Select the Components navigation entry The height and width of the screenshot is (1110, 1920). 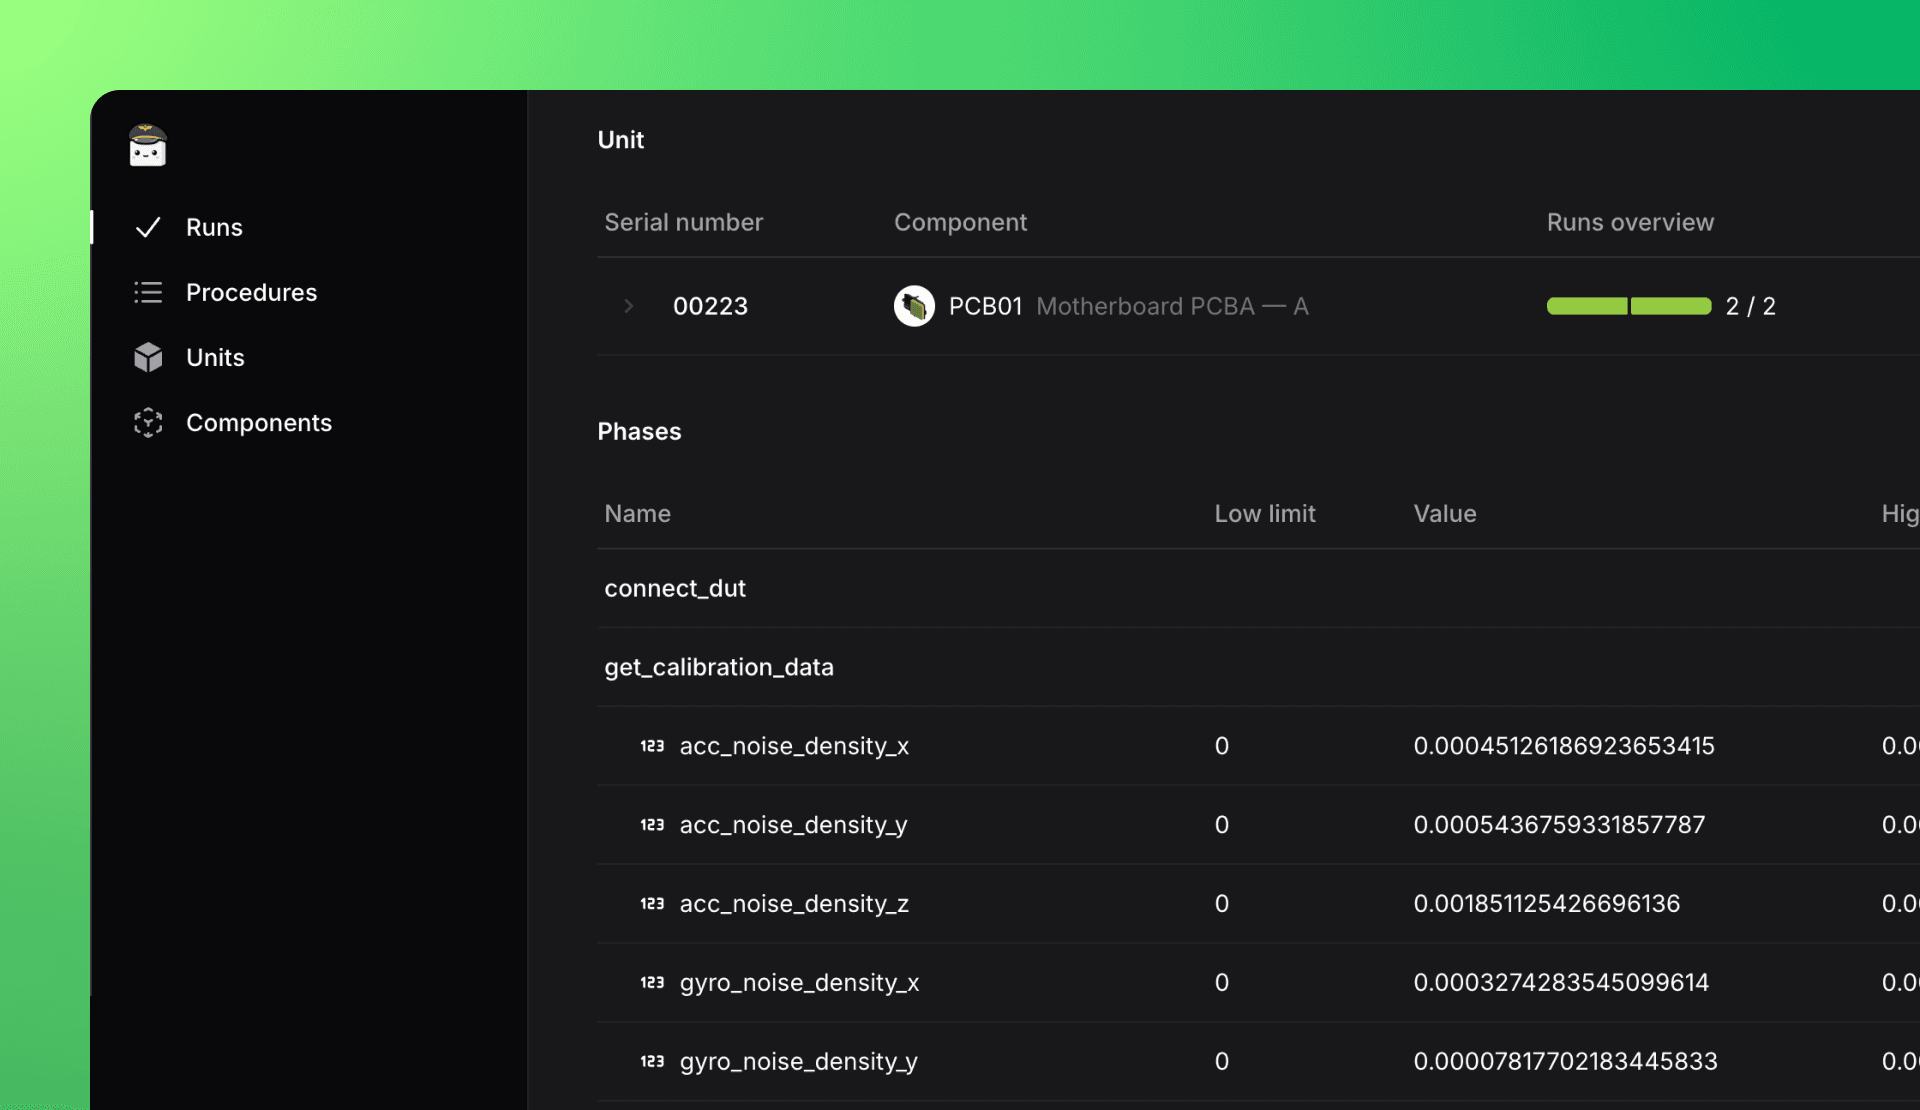point(259,422)
